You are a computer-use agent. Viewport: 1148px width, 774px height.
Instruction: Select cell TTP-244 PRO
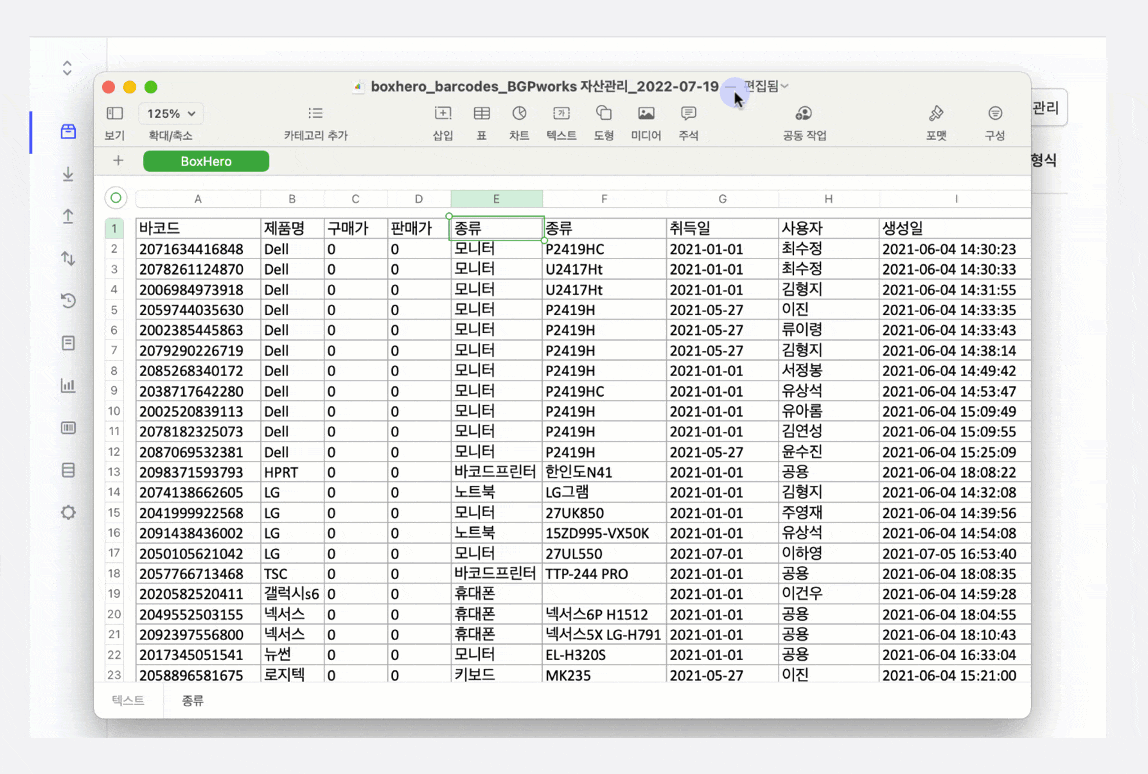604,574
